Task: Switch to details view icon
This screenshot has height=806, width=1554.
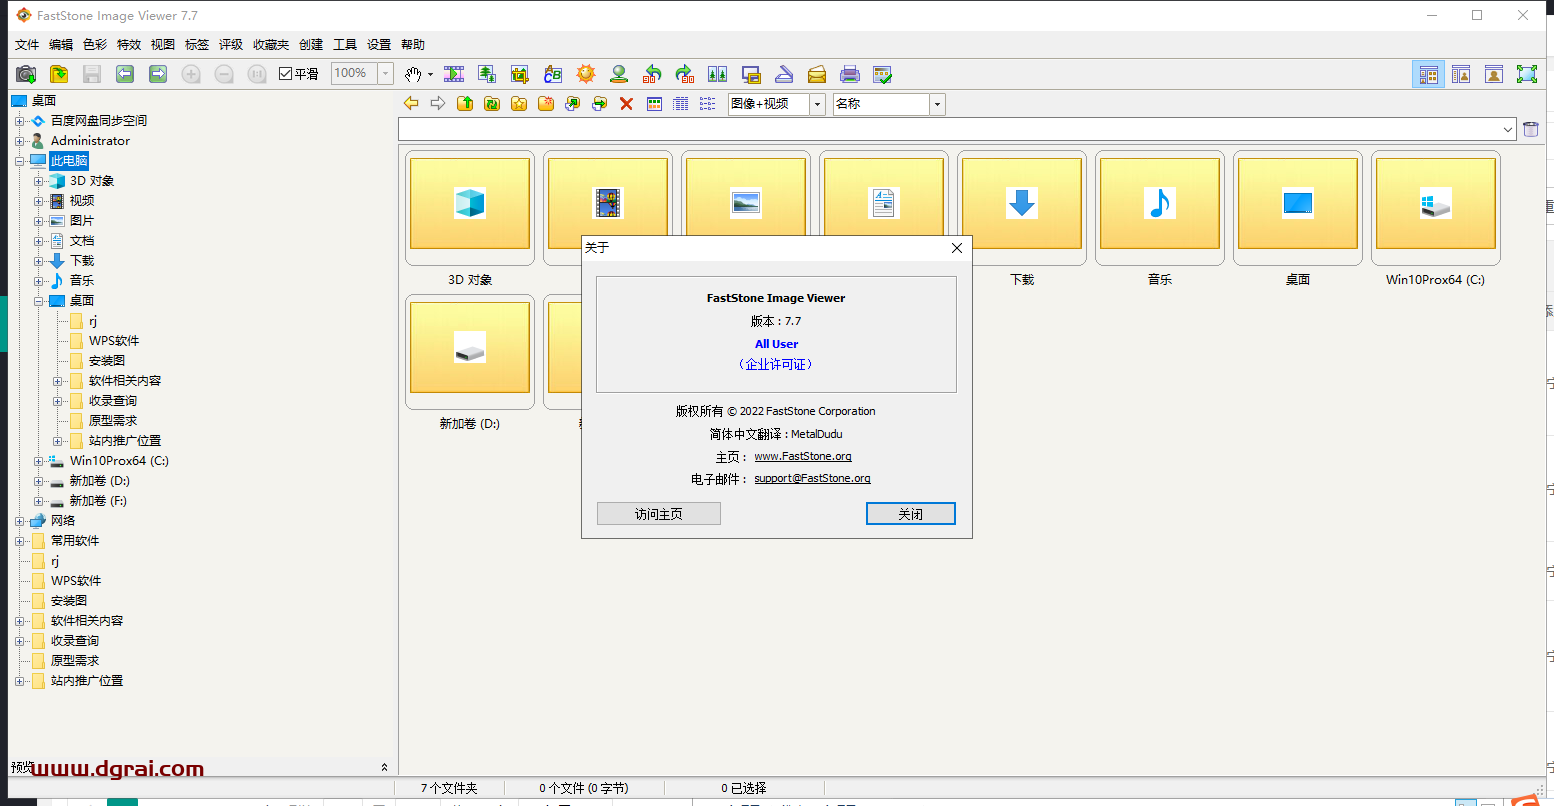Action: [681, 103]
